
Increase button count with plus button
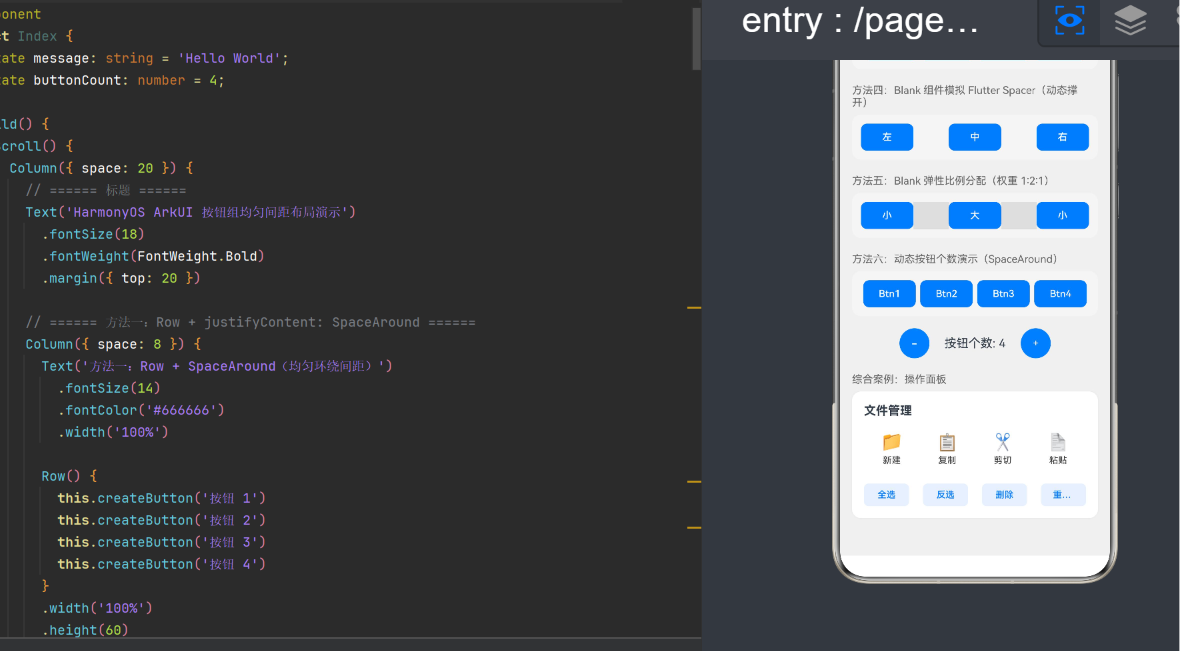(1036, 343)
